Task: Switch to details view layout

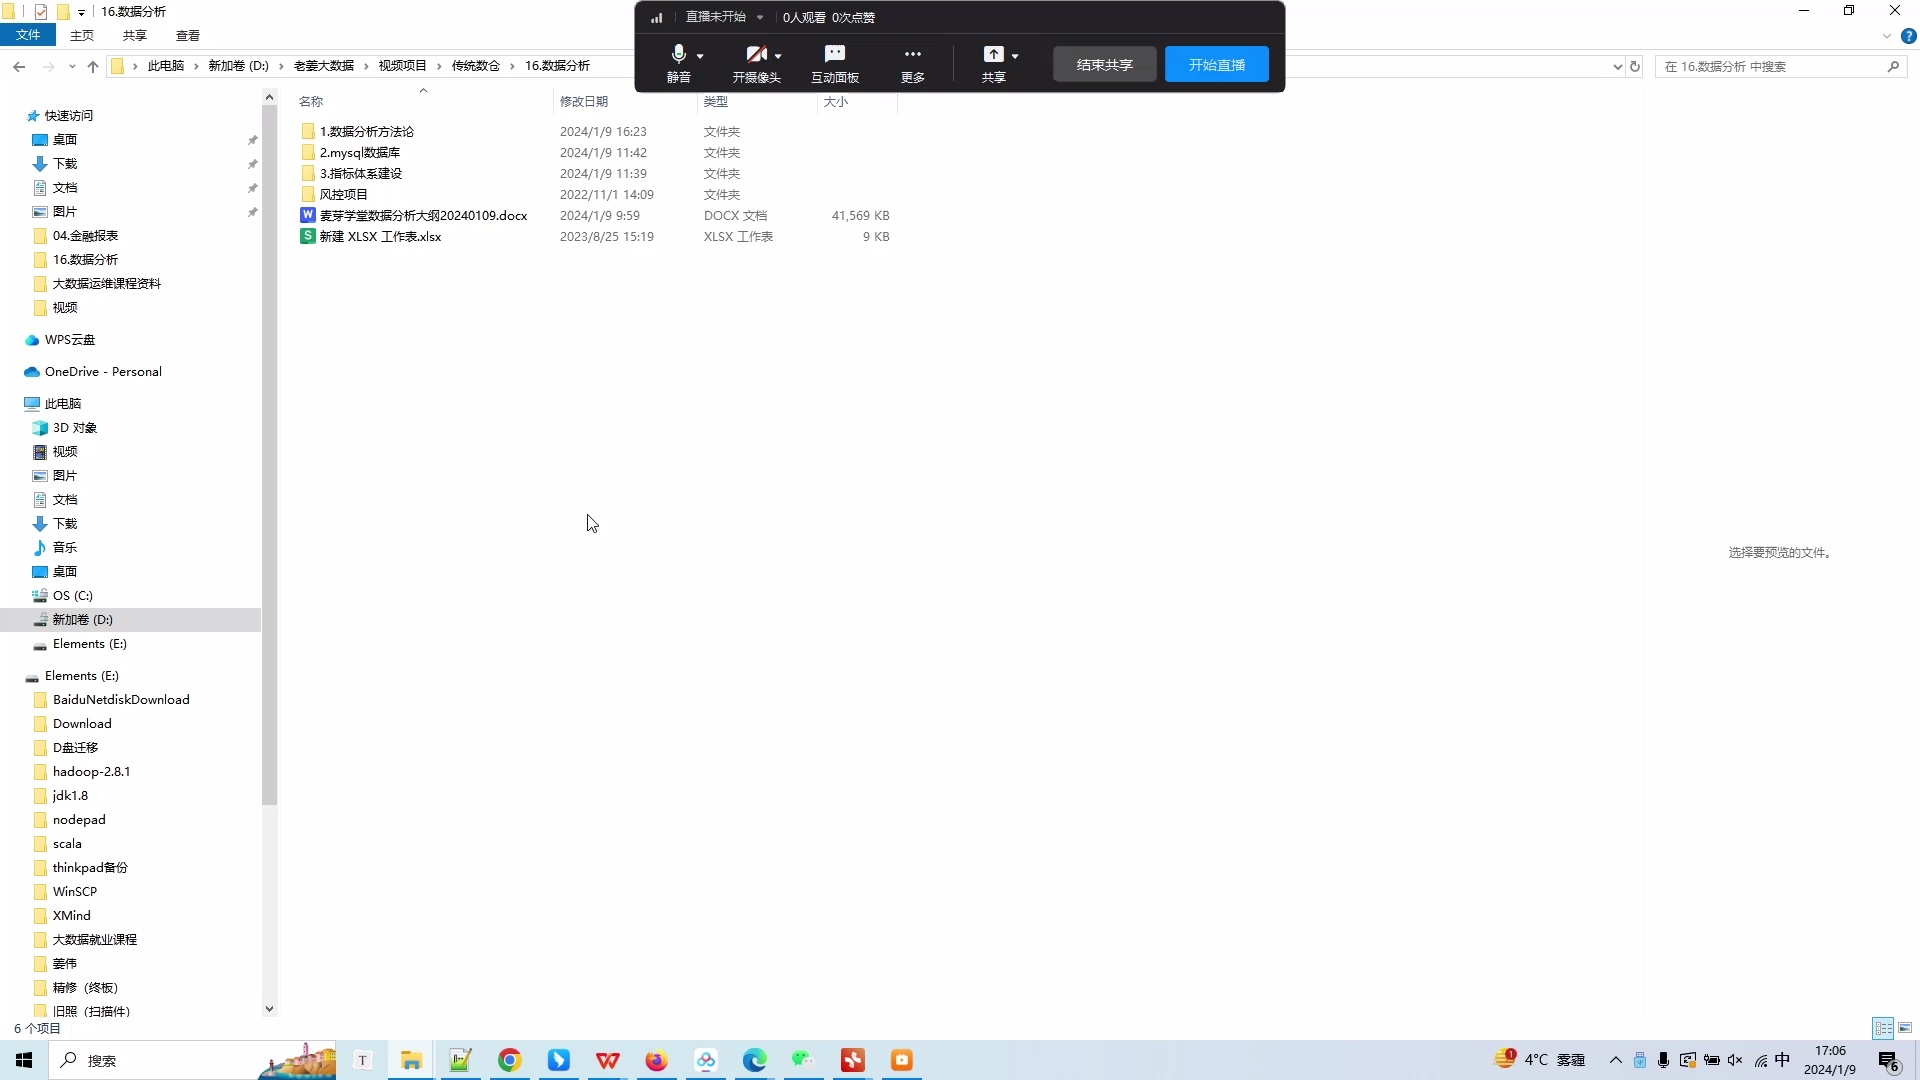Action: (1883, 1028)
